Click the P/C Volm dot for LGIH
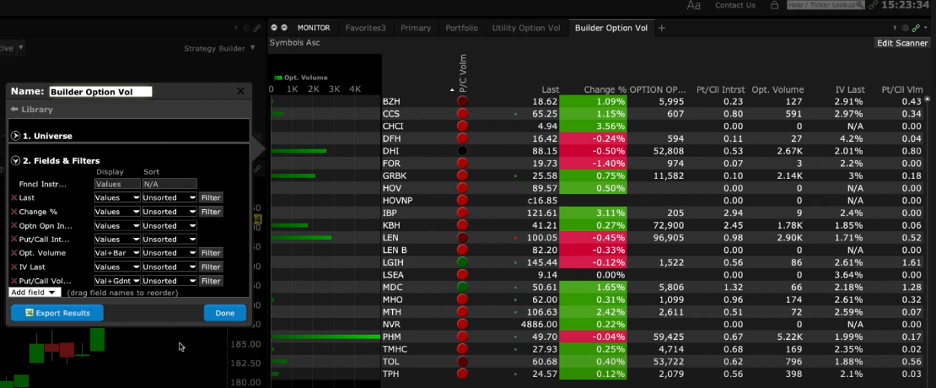This screenshot has height=388, width=936. [462, 263]
